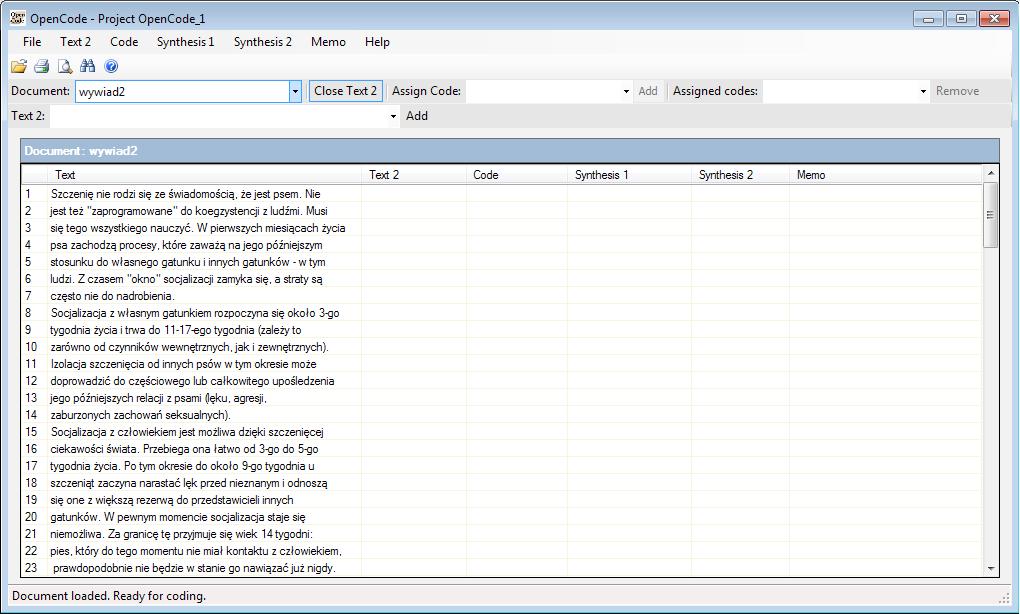Open the Synthesis 1 menu
This screenshot has width=1020, height=614.
185,42
